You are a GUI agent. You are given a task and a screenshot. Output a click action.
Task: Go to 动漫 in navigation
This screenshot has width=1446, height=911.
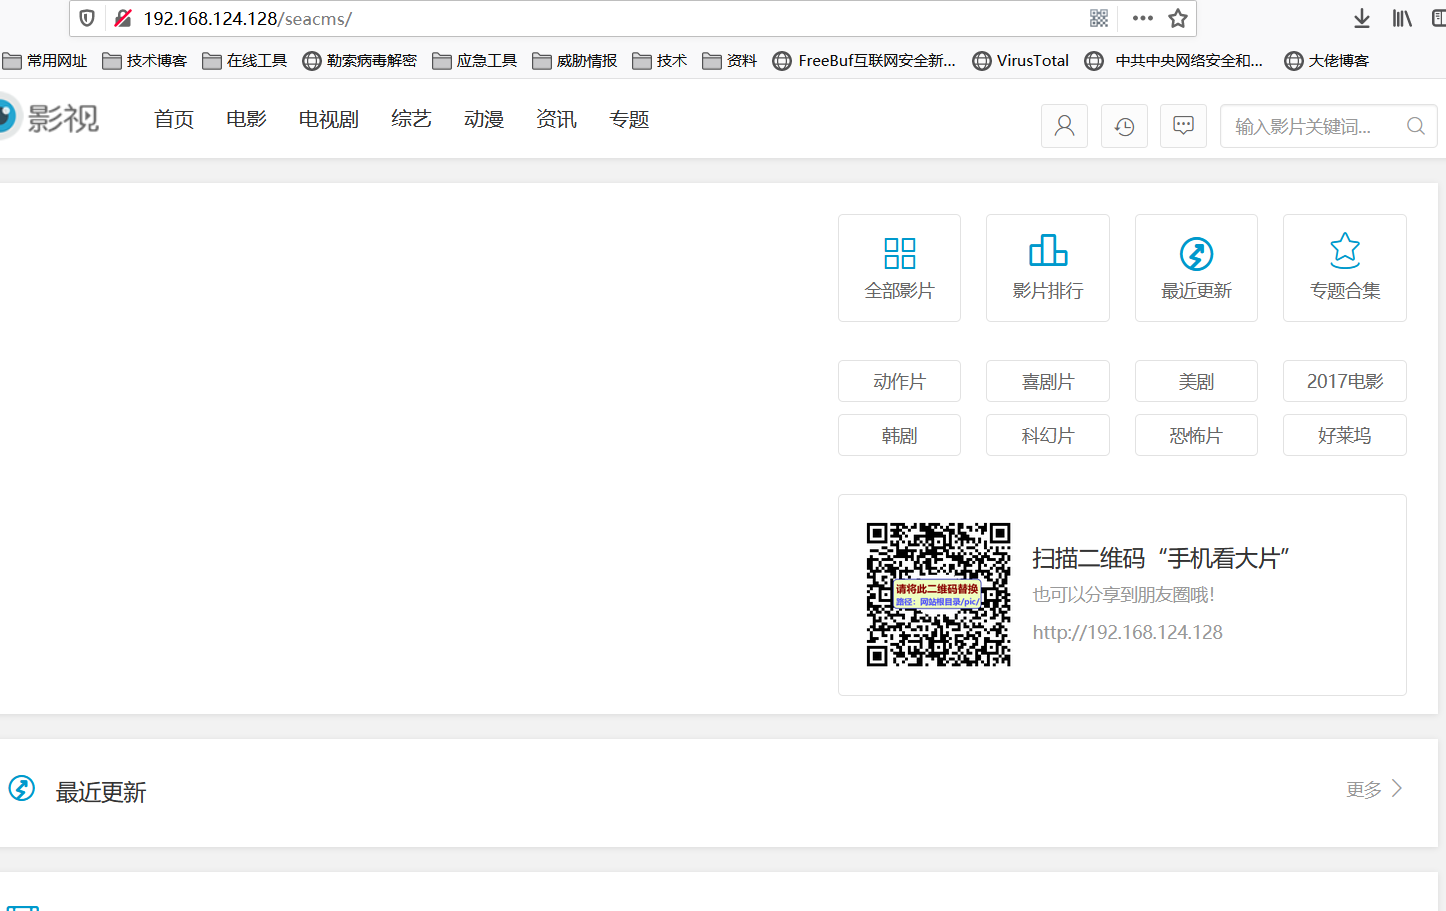pos(484,119)
